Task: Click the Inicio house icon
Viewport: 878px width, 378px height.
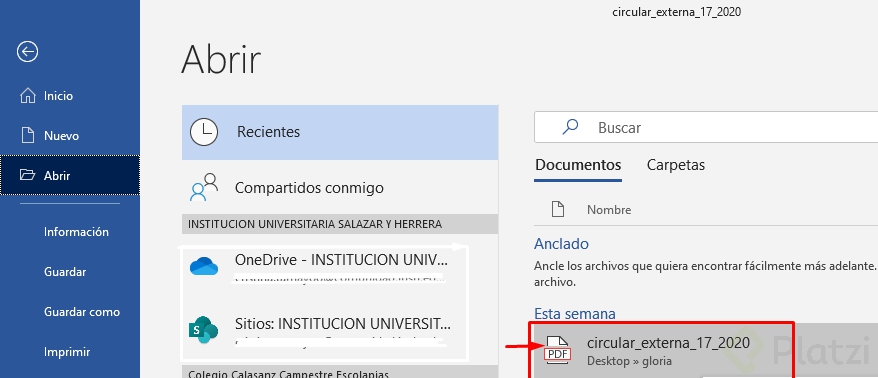Action: tap(27, 96)
